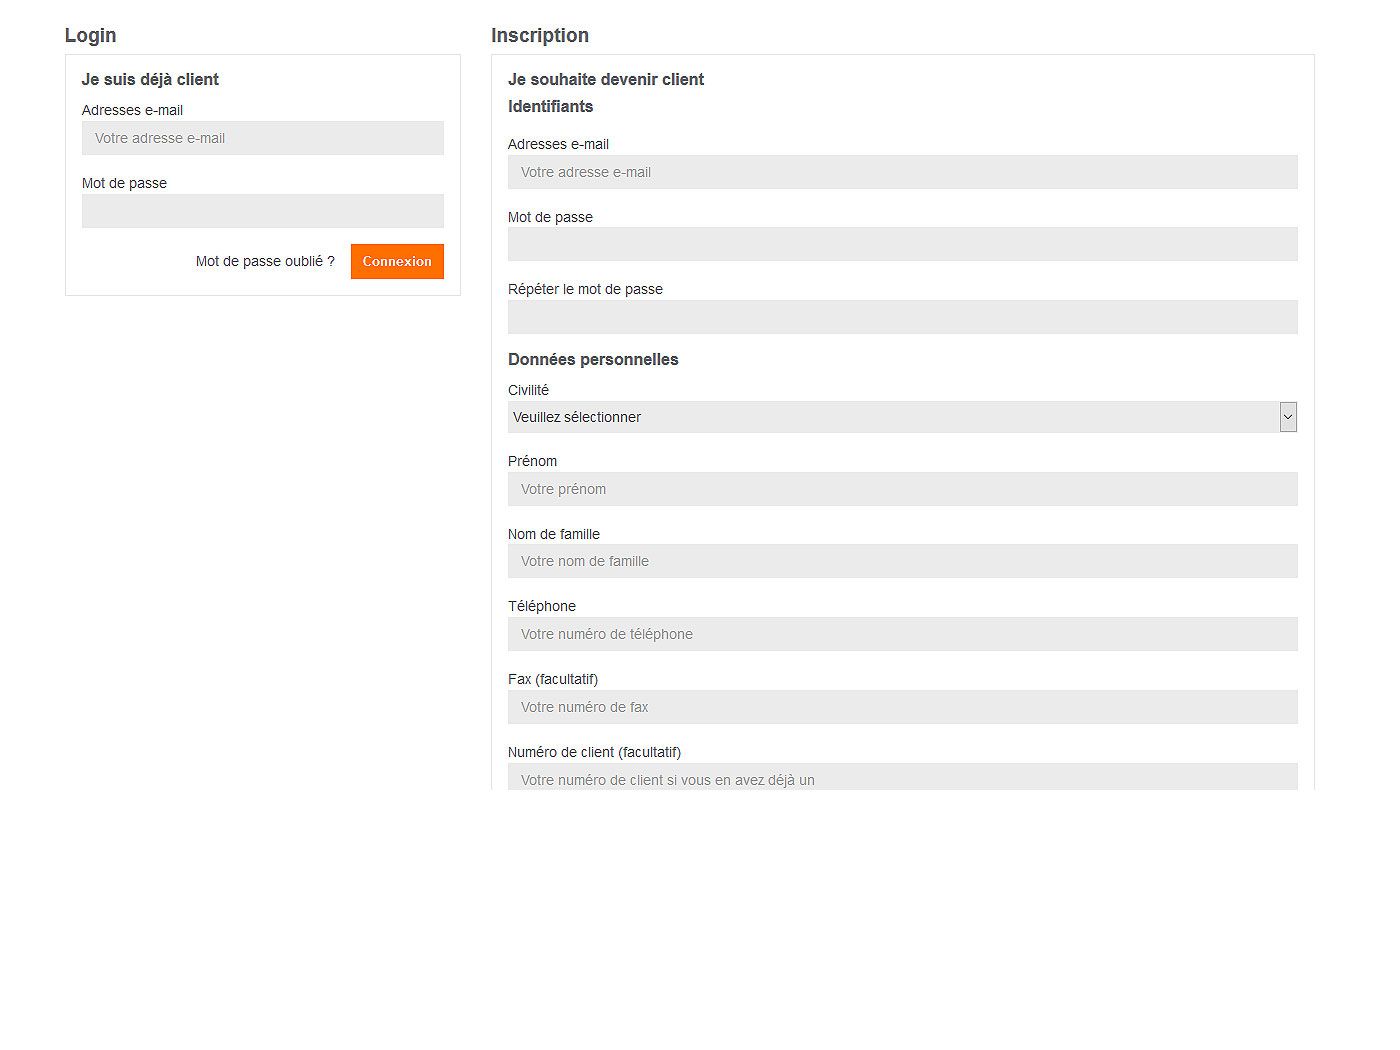Viewport: 1400px width, 1050px height.
Task: Click the 'Répéter le mot de passe' label text
Action: click(x=585, y=289)
